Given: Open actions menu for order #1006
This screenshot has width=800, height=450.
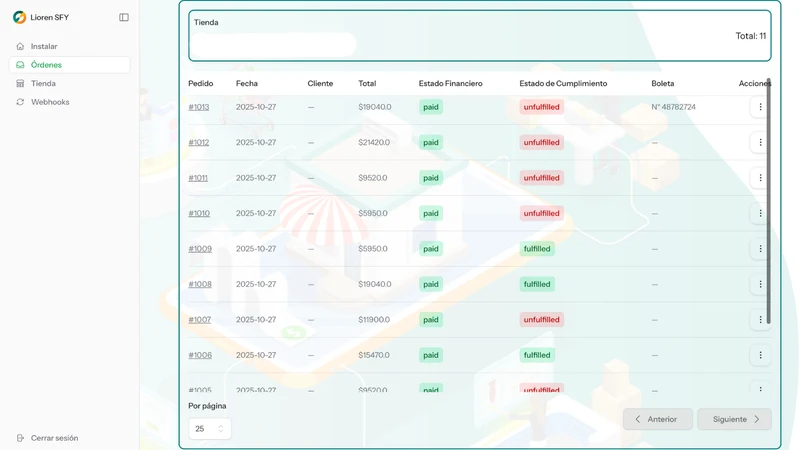Looking at the screenshot, I should tap(760, 355).
